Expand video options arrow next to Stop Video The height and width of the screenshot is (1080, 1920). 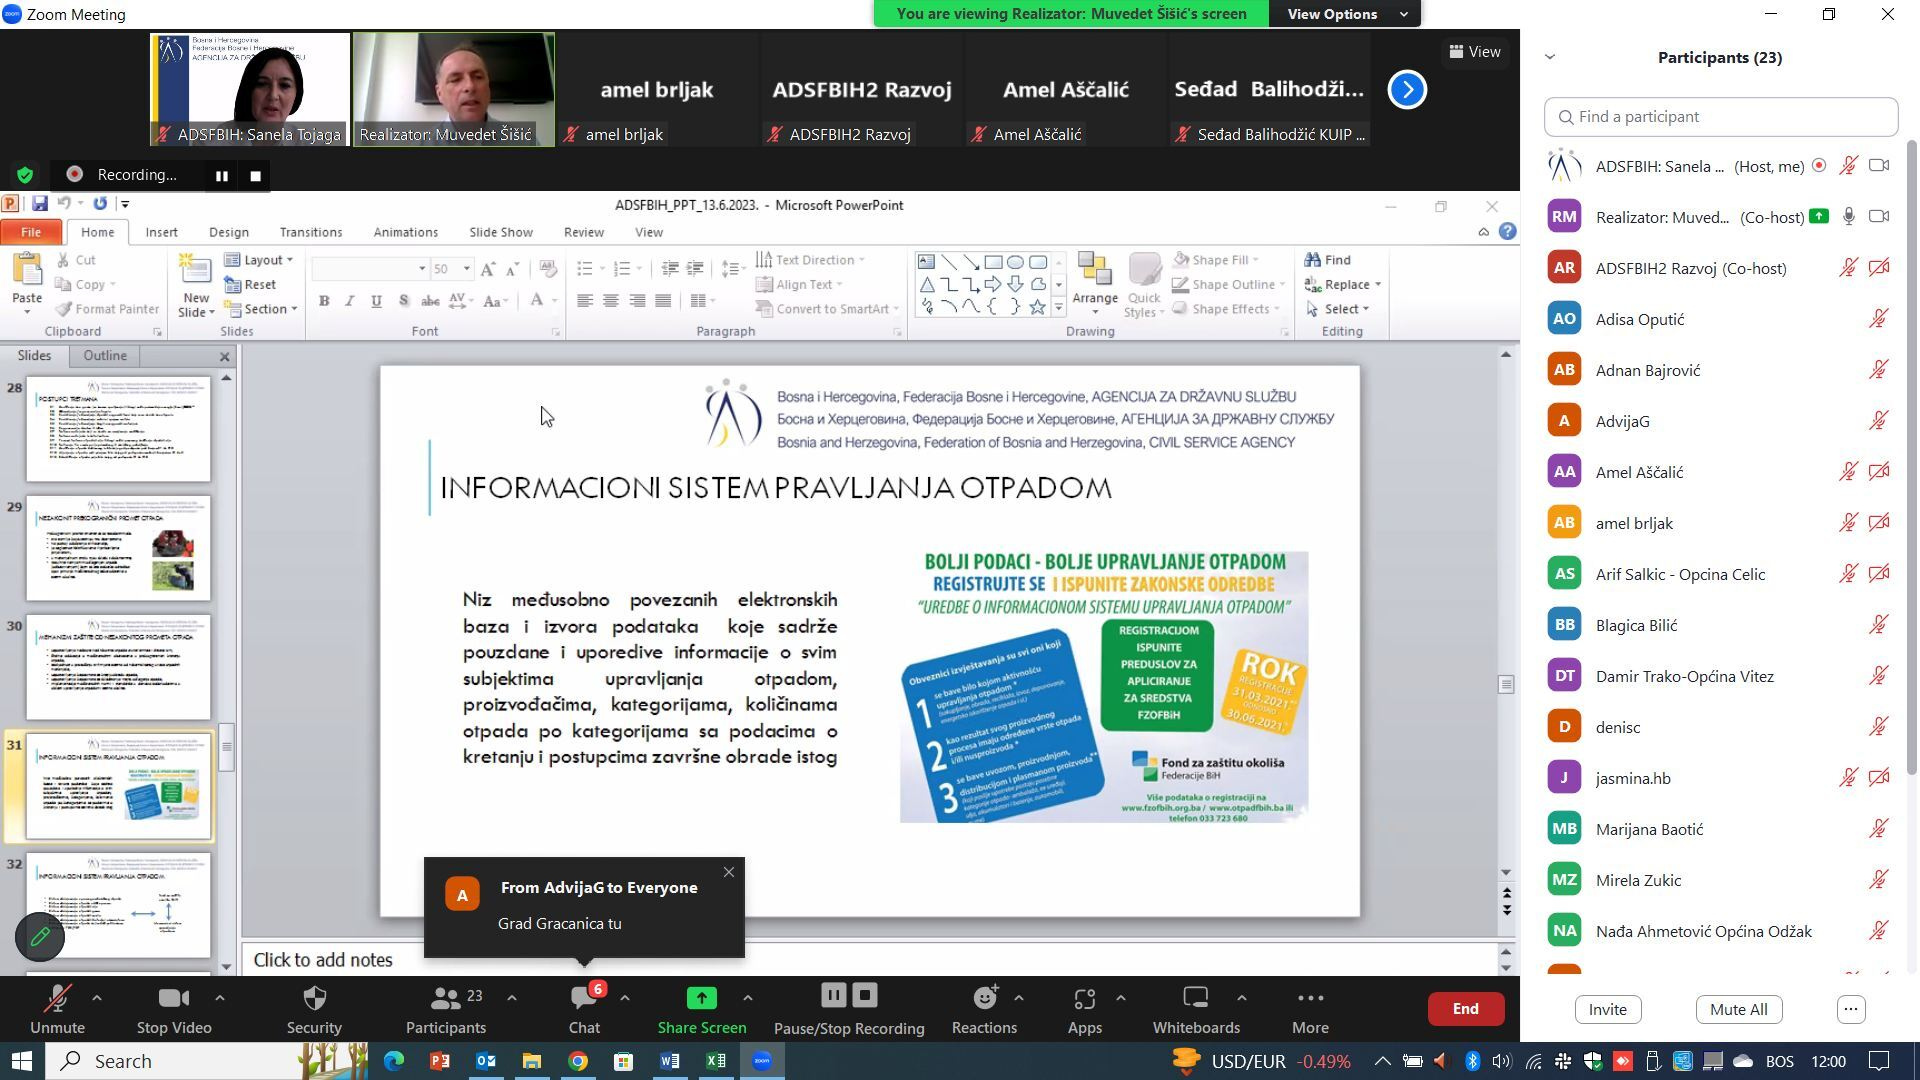pos(220,998)
